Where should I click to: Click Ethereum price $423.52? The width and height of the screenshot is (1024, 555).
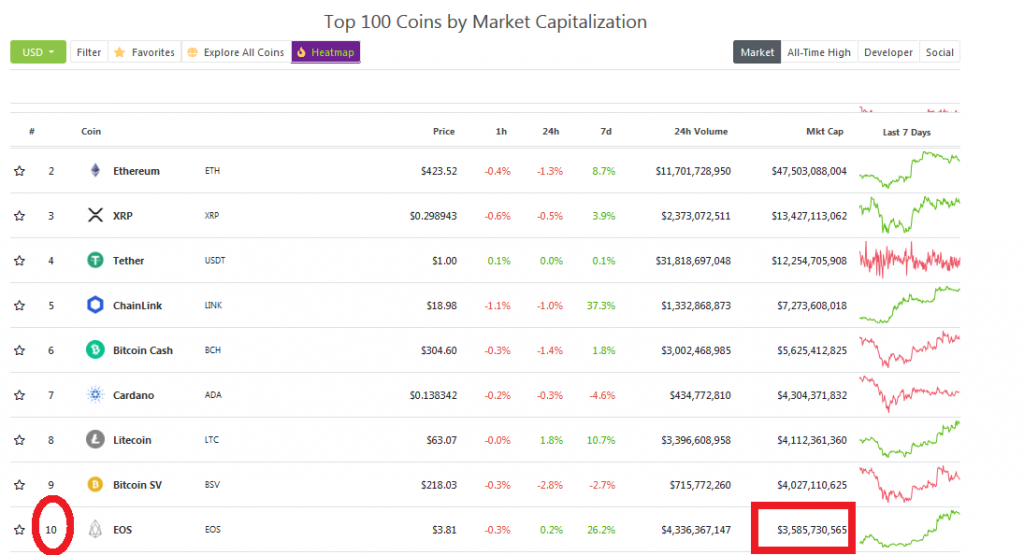pos(439,171)
